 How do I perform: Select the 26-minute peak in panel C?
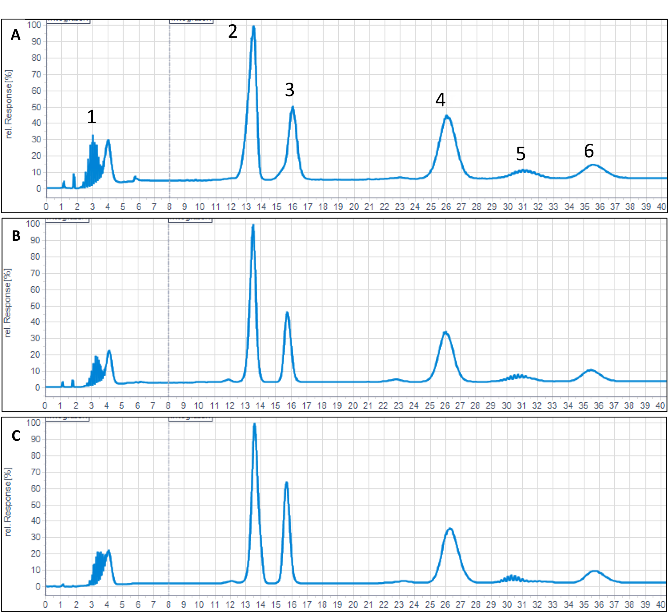pyautogui.click(x=450, y=529)
